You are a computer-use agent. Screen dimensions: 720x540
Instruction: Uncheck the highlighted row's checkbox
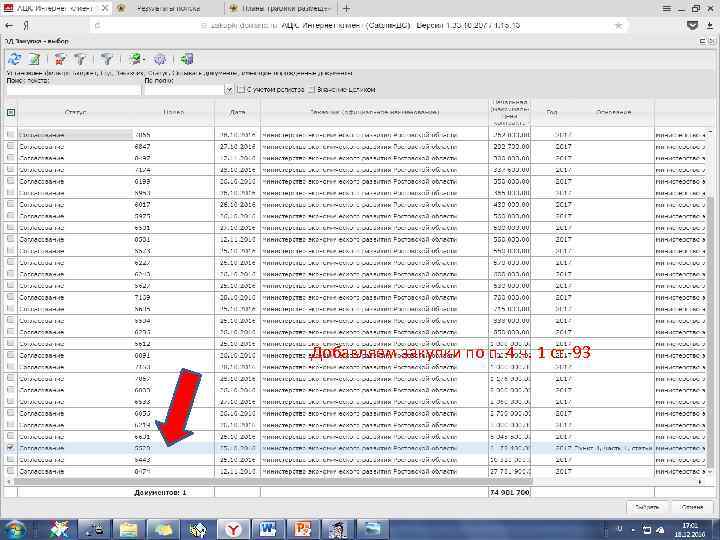click(x=11, y=448)
